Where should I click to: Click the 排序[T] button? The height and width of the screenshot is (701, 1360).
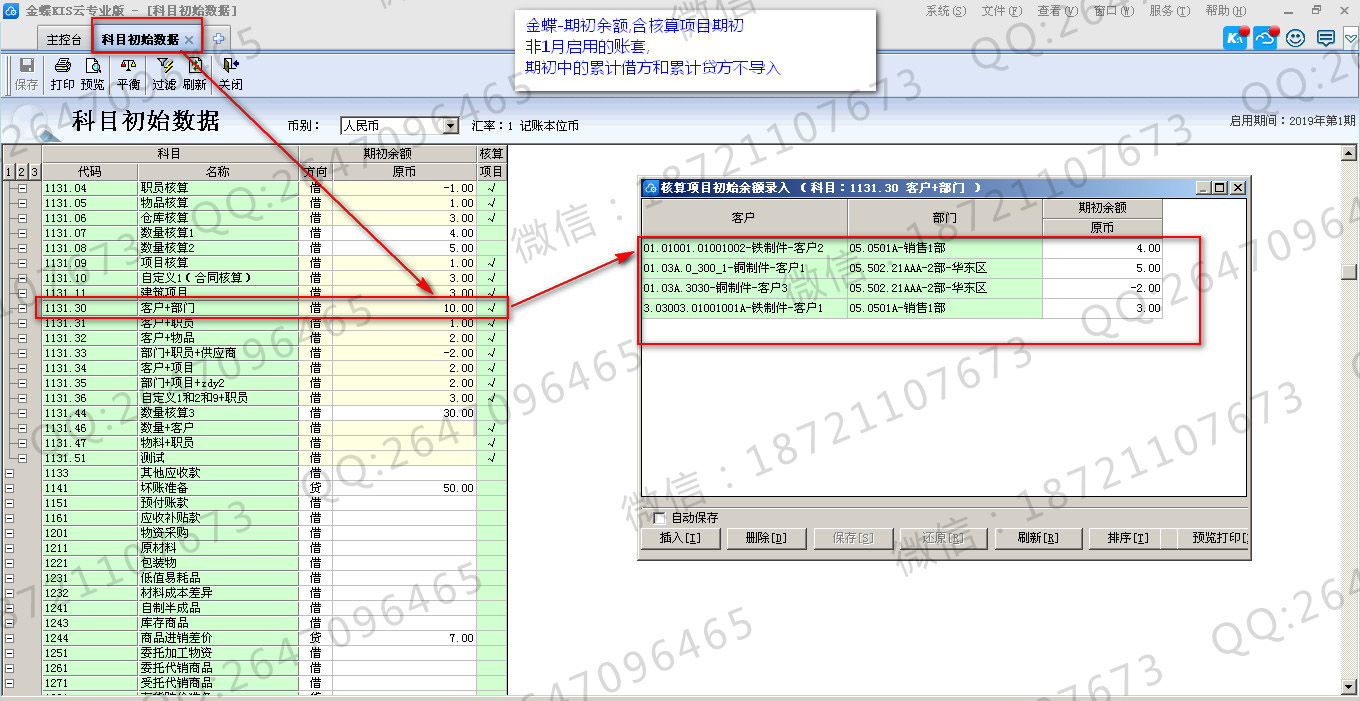click(1127, 538)
